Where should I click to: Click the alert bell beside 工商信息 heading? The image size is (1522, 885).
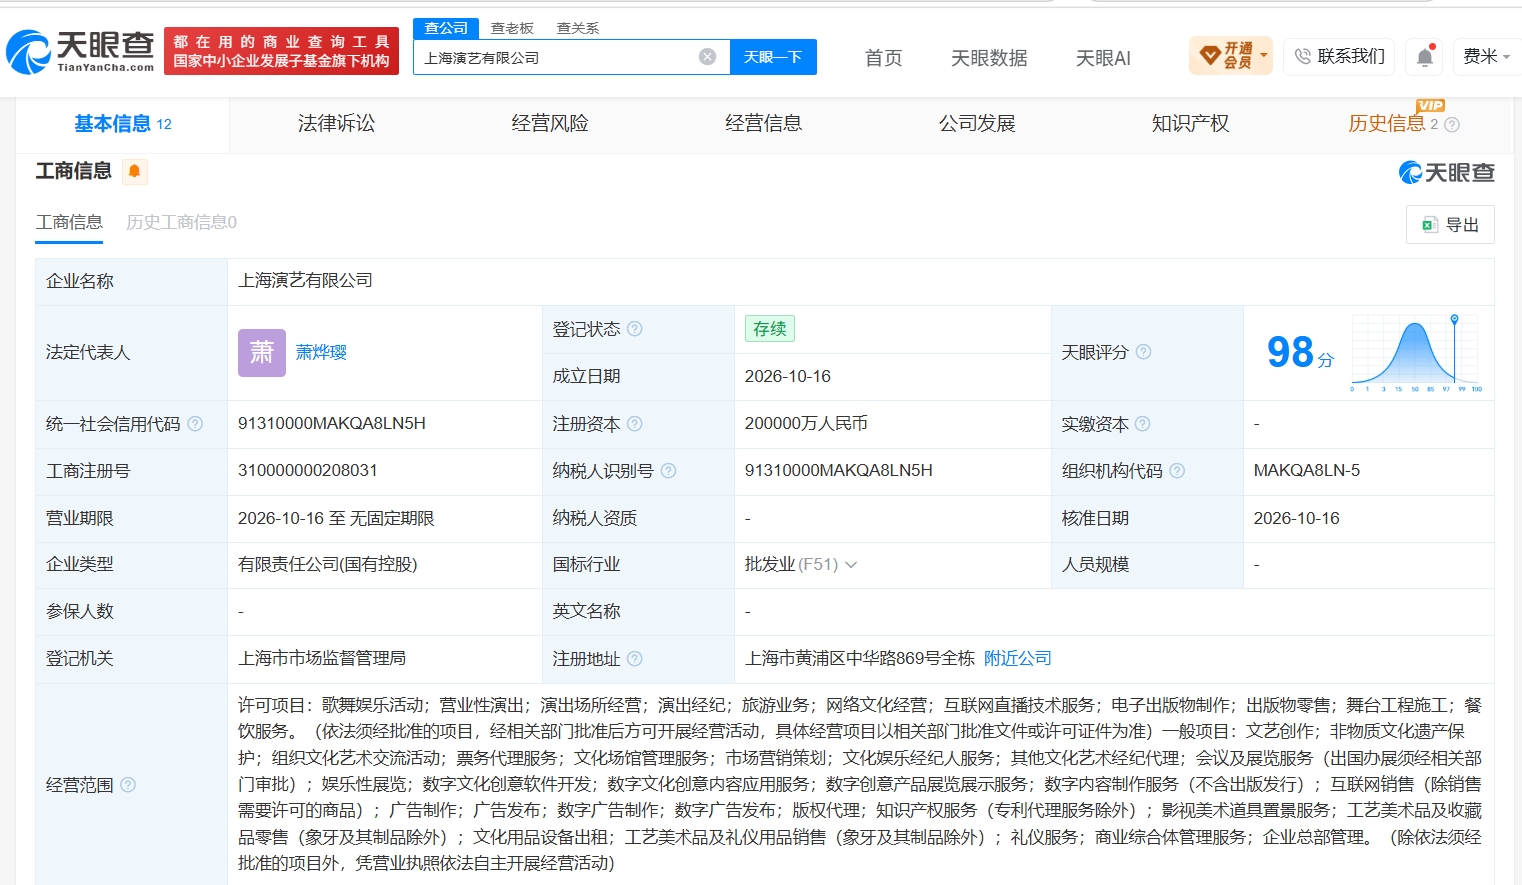tap(135, 172)
